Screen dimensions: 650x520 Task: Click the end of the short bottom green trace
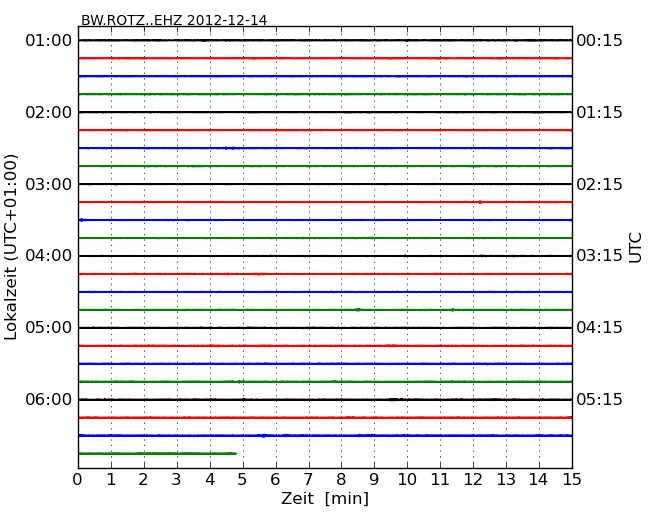(x=235, y=454)
